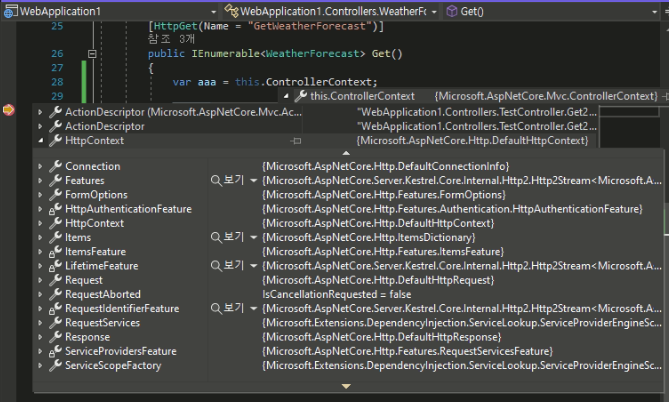669x402 pixels.
Task: Click the locked wrench icon beside LifetimeFeature
Action: click(x=55, y=265)
